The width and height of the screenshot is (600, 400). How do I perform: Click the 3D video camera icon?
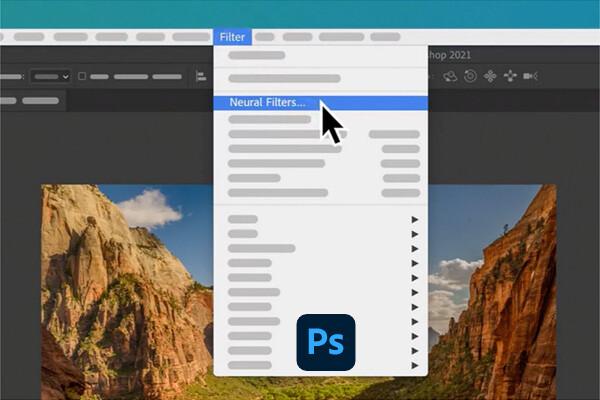point(530,76)
